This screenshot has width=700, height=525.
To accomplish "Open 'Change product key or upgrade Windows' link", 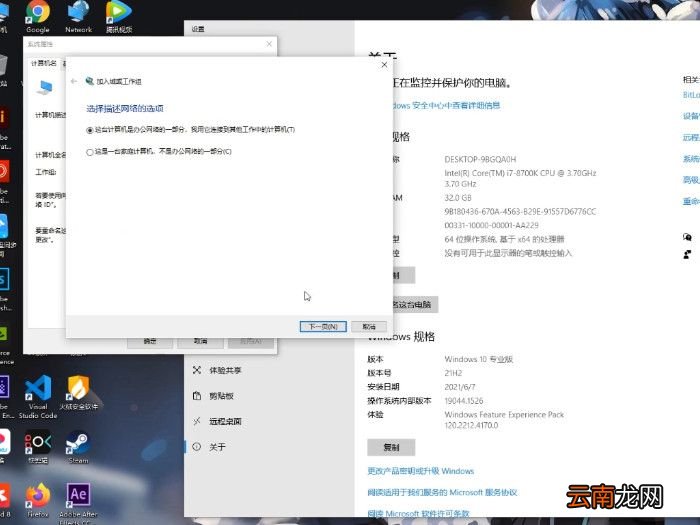I will 421,471.
